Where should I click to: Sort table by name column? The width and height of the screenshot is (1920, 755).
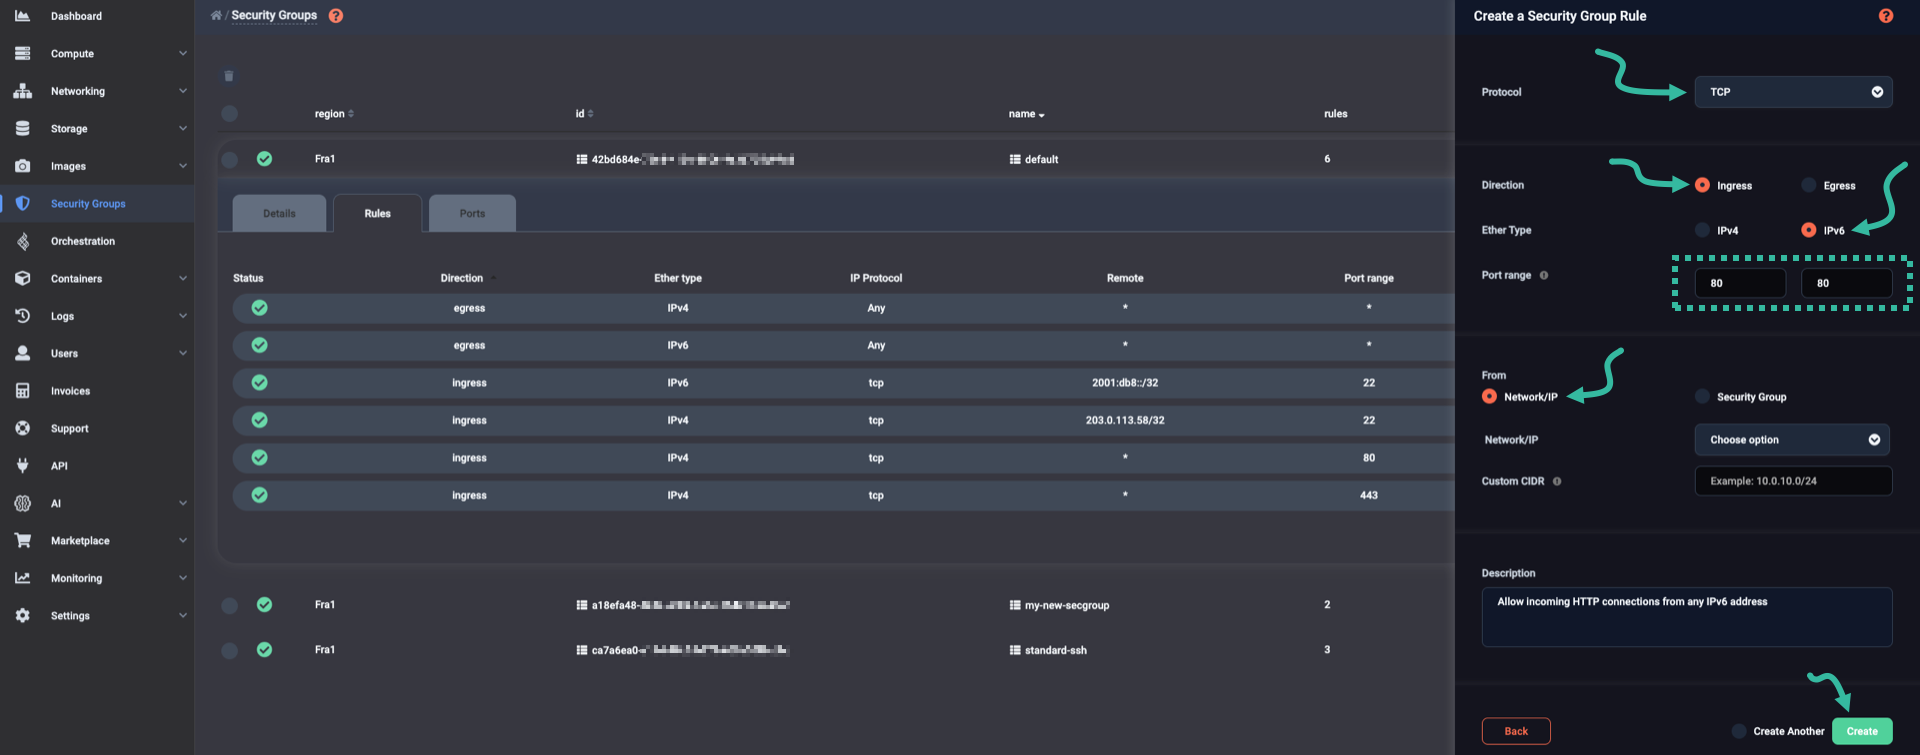coord(1026,114)
